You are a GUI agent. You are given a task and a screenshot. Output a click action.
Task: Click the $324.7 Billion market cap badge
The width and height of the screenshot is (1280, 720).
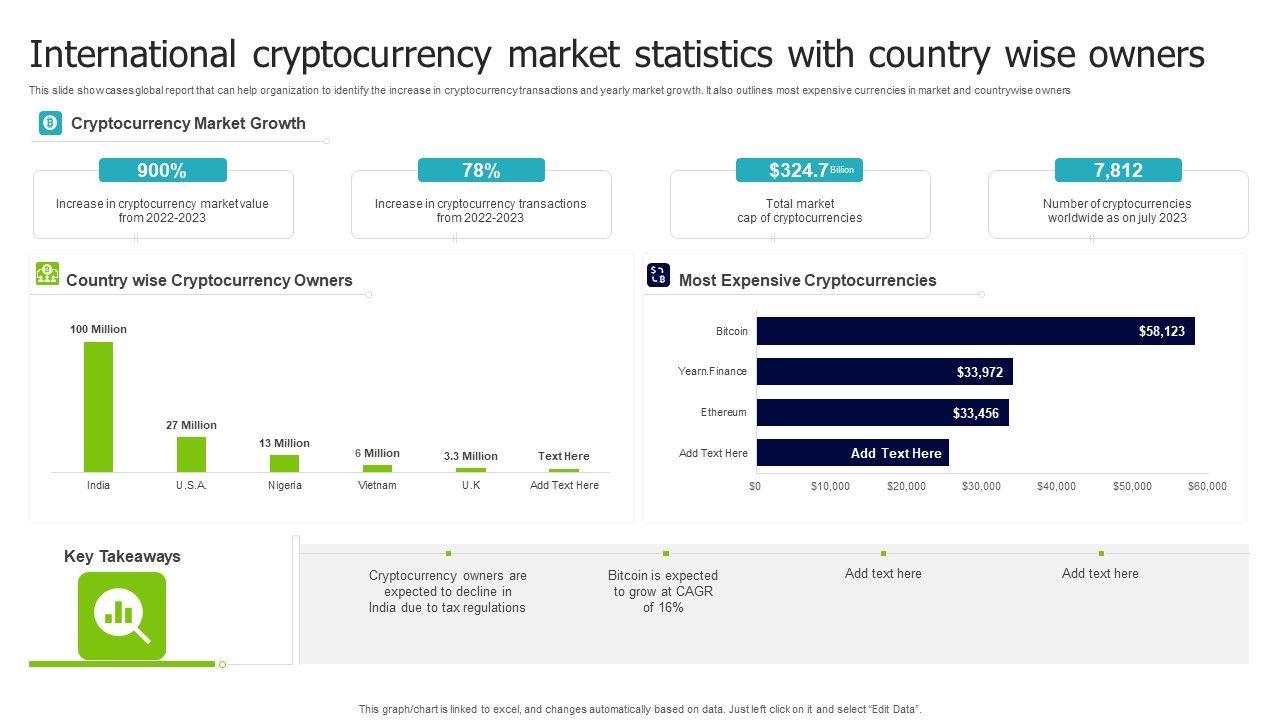(799, 170)
